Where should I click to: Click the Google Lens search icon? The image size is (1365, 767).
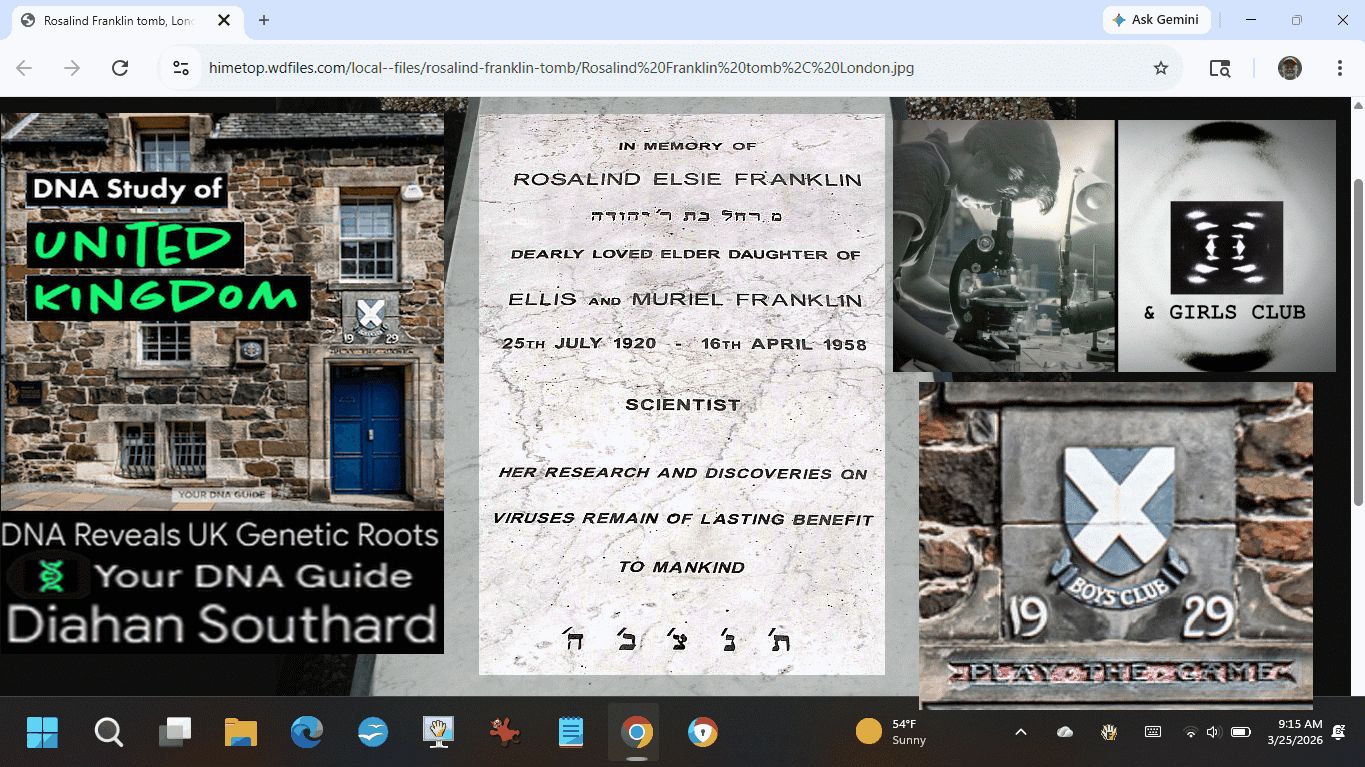coord(1219,68)
